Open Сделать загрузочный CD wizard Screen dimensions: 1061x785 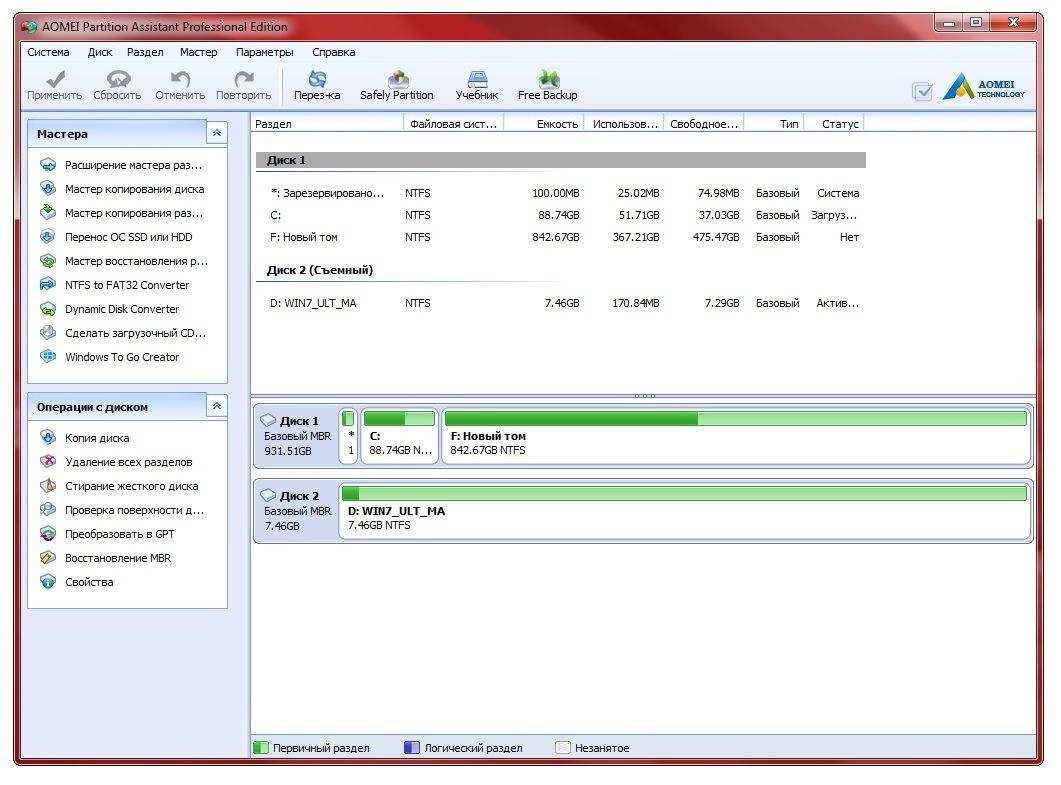click(123, 333)
